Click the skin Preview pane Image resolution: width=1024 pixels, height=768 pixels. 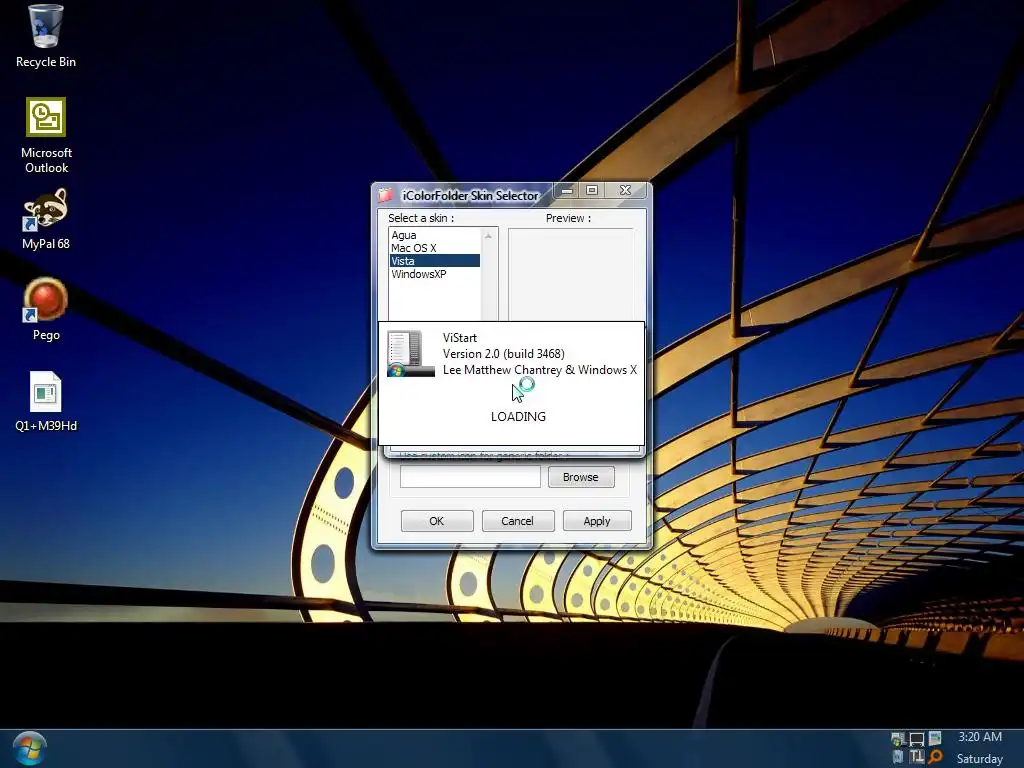tap(570, 274)
